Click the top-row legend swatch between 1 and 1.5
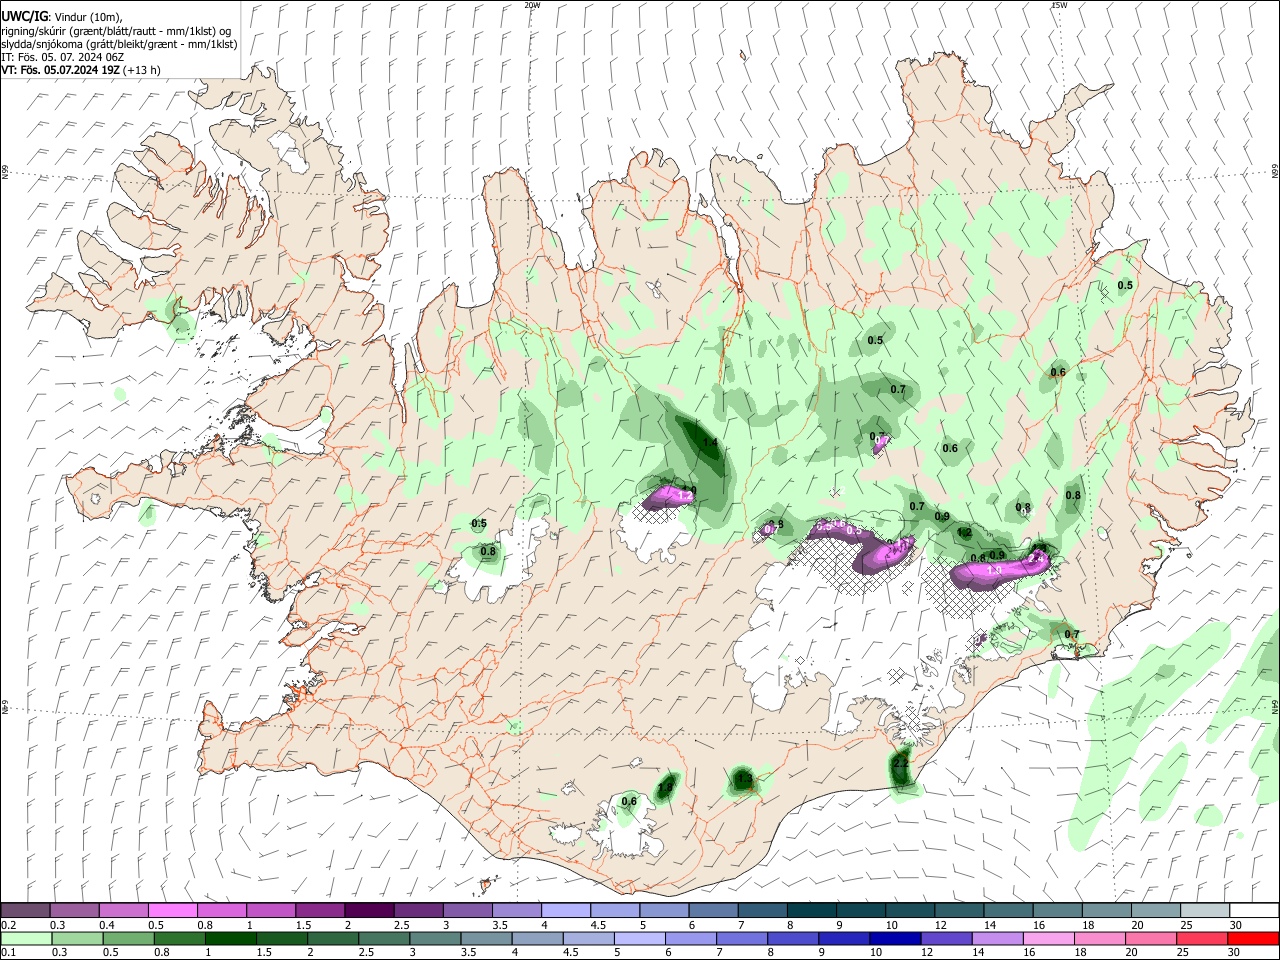This screenshot has width=1280, height=960. click(x=270, y=910)
